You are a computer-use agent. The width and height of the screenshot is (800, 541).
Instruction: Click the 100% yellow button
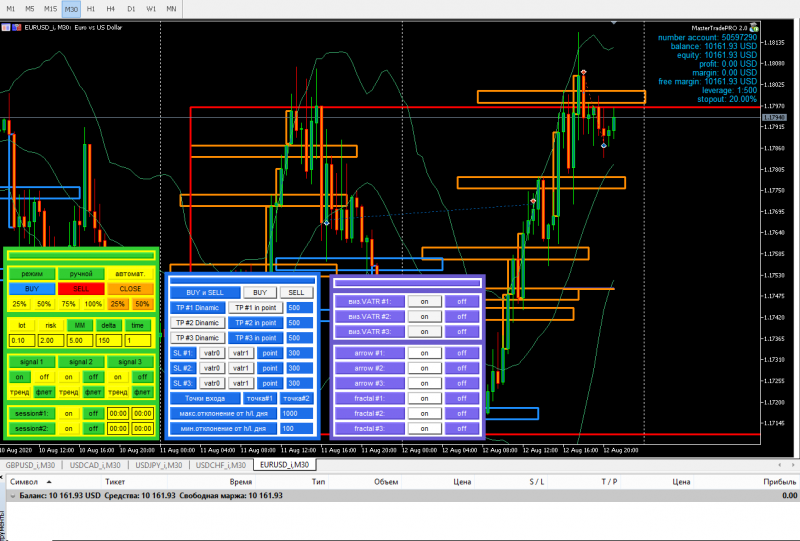(x=93, y=304)
